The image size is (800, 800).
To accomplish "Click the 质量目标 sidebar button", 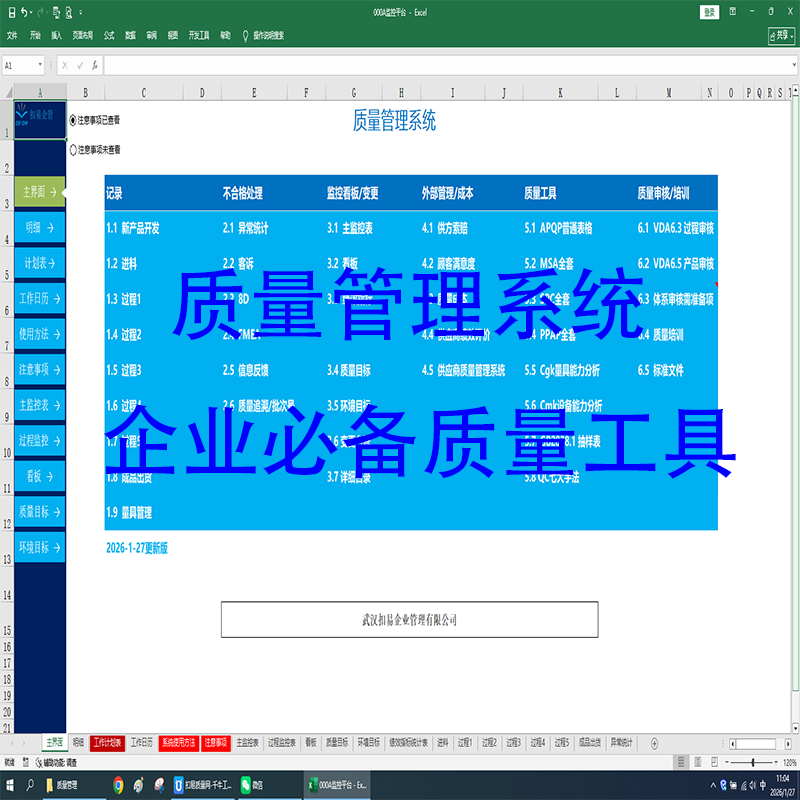I will pyautogui.click(x=40, y=511).
